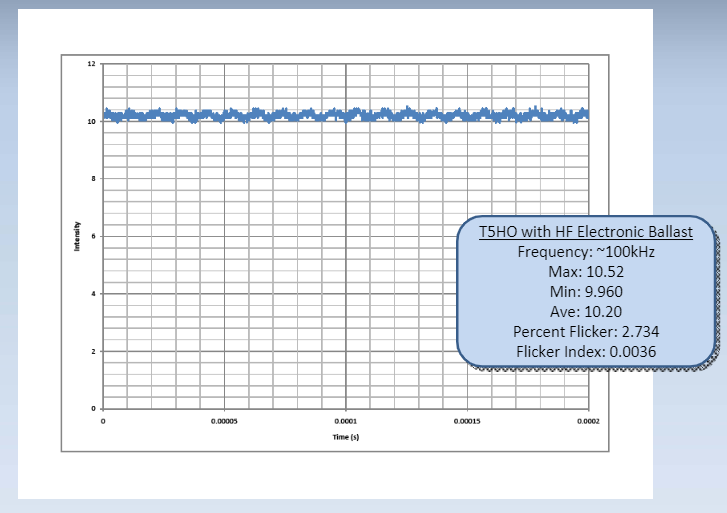Click the 'Max: 10.52' value
727x513 pixels.
[586, 271]
